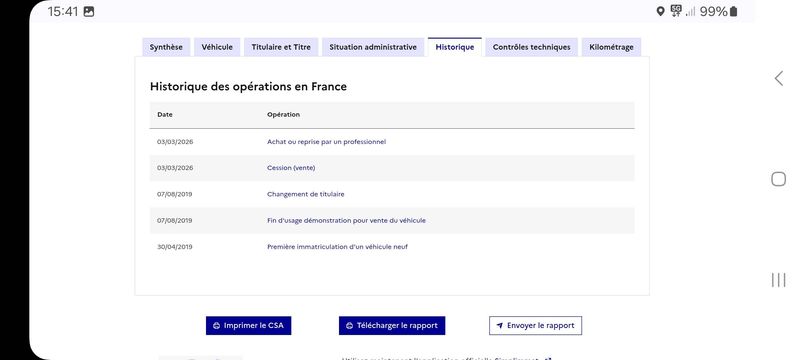Image resolution: width=800 pixels, height=360 pixels.
Task: Go to Situation administrative tab
Action: tap(373, 47)
